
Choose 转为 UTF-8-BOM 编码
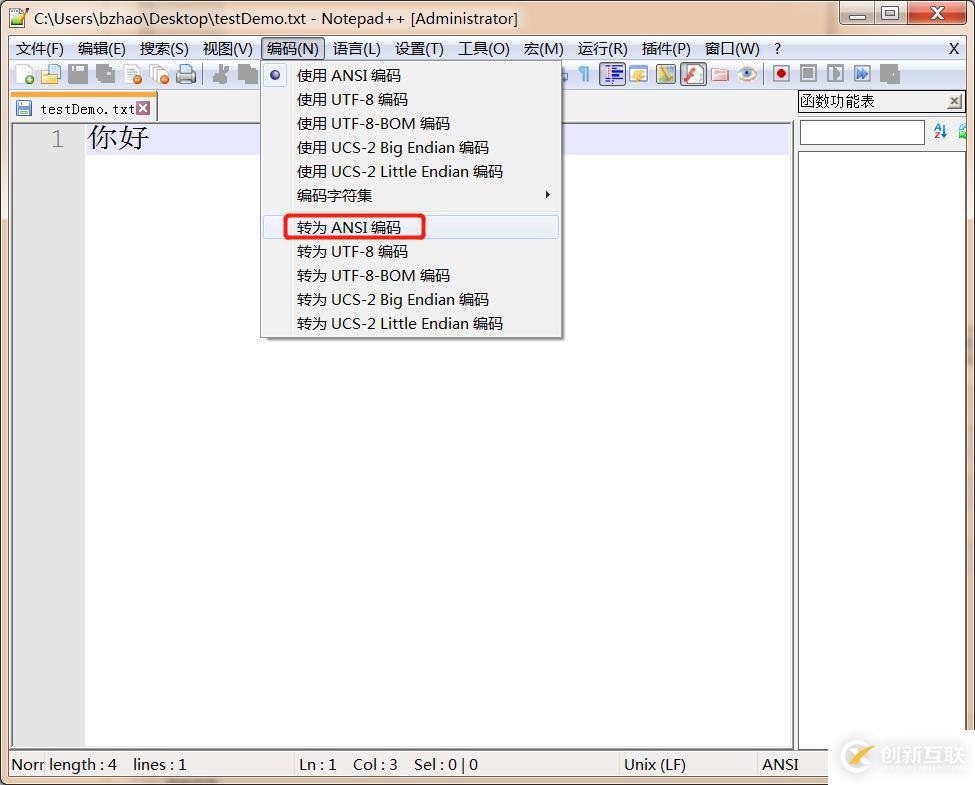[x=411, y=275]
